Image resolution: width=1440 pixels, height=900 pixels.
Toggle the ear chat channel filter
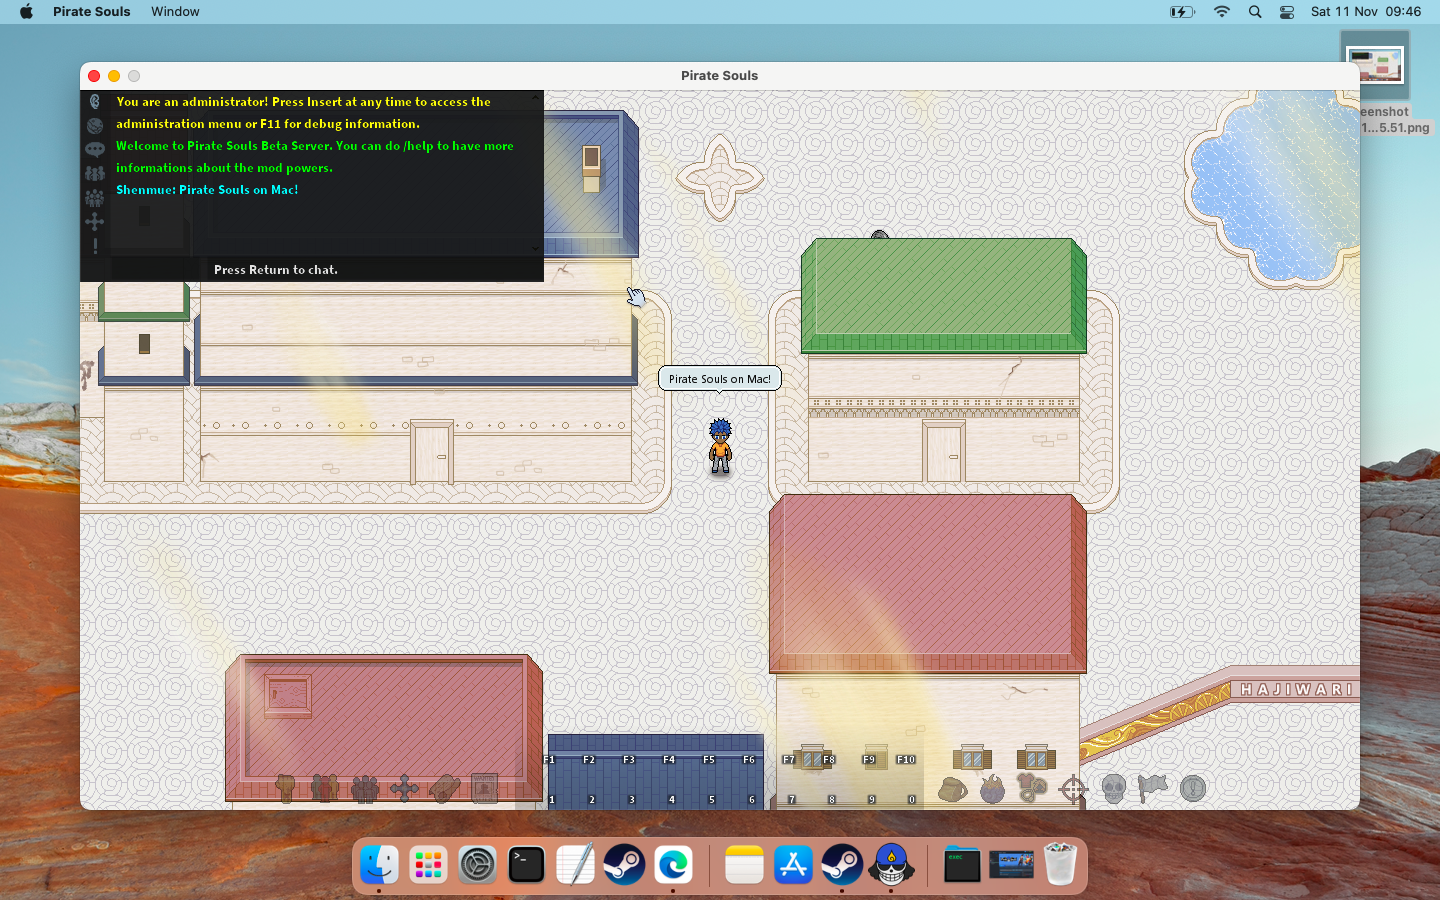[x=95, y=102]
